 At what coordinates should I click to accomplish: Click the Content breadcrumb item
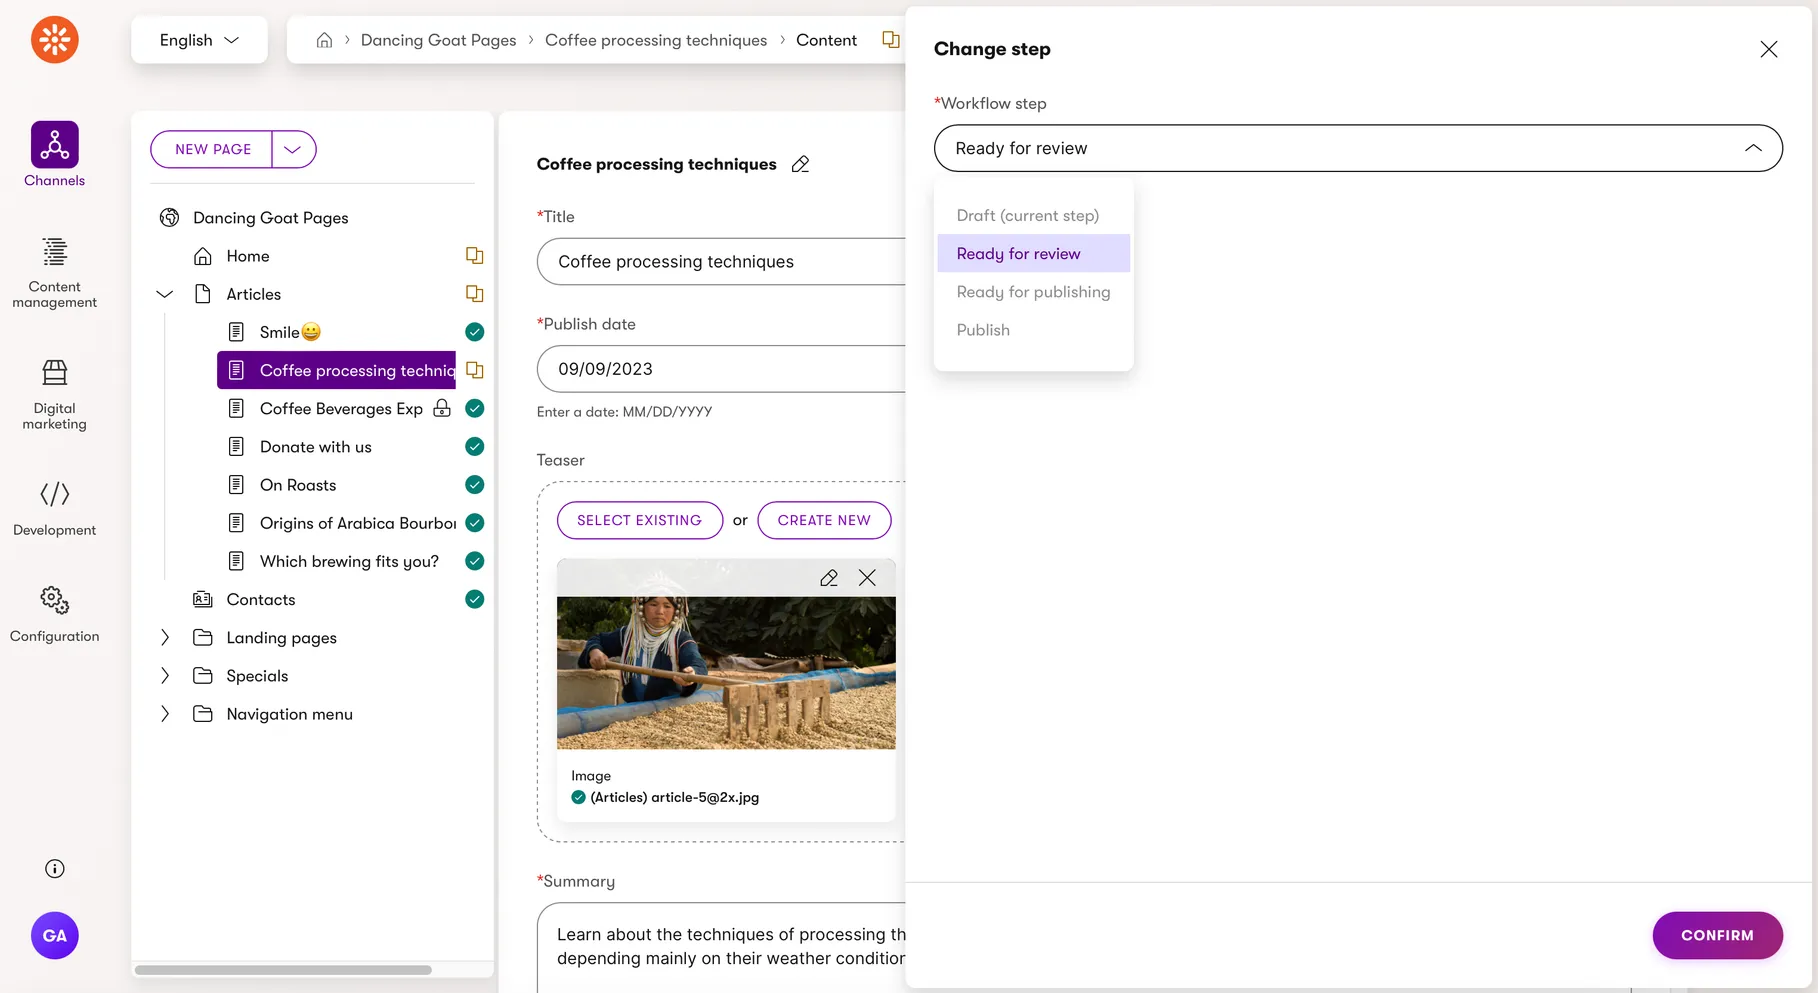click(826, 40)
